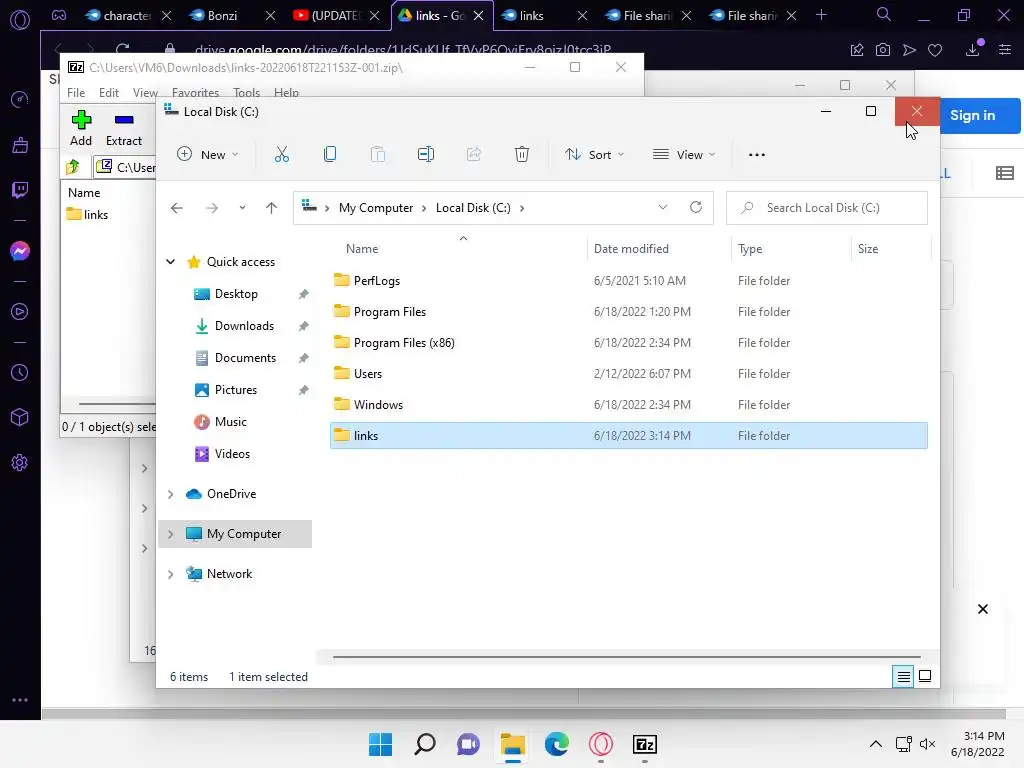Image resolution: width=1024 pixels, height=768 pixels.
Task: Open the Tools menu in 7-Zip
Action: [x=246, y=93]
